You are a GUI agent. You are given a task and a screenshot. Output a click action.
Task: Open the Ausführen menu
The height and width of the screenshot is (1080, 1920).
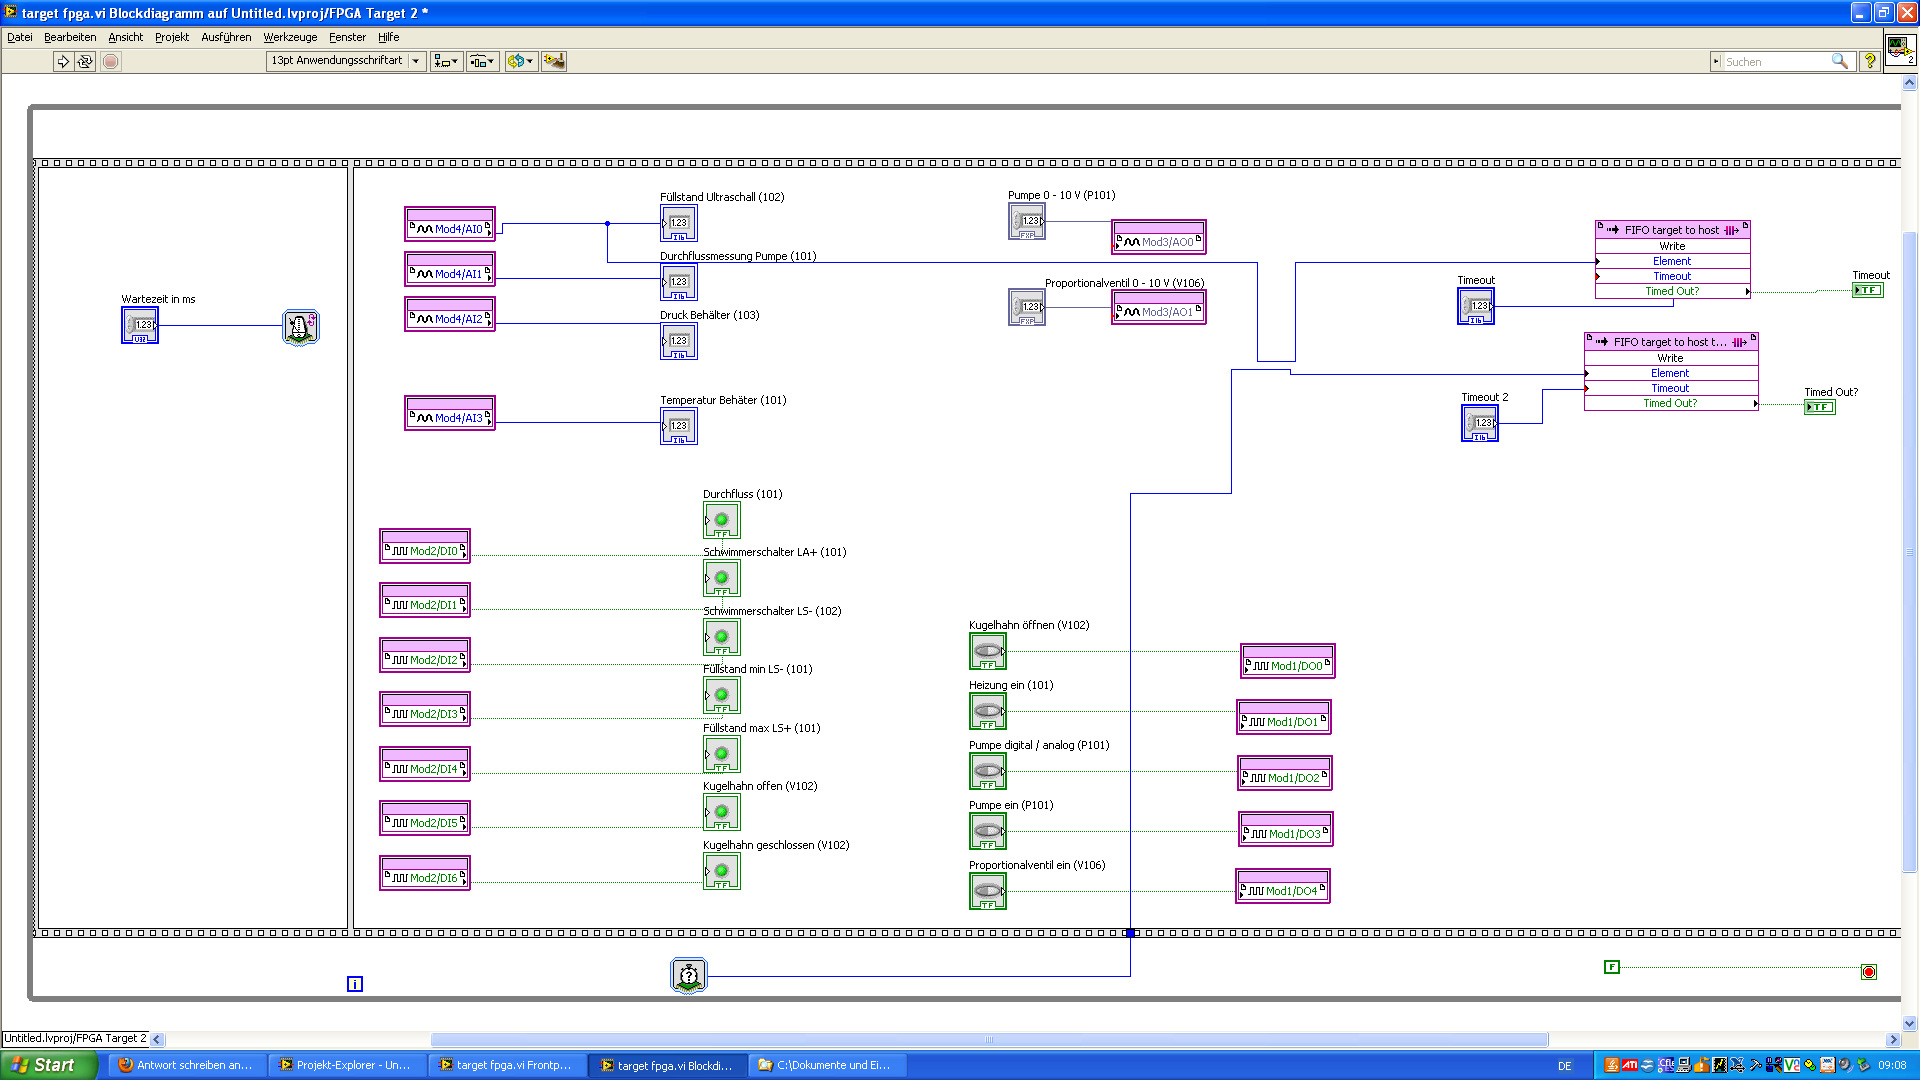(x=226, y=37)
